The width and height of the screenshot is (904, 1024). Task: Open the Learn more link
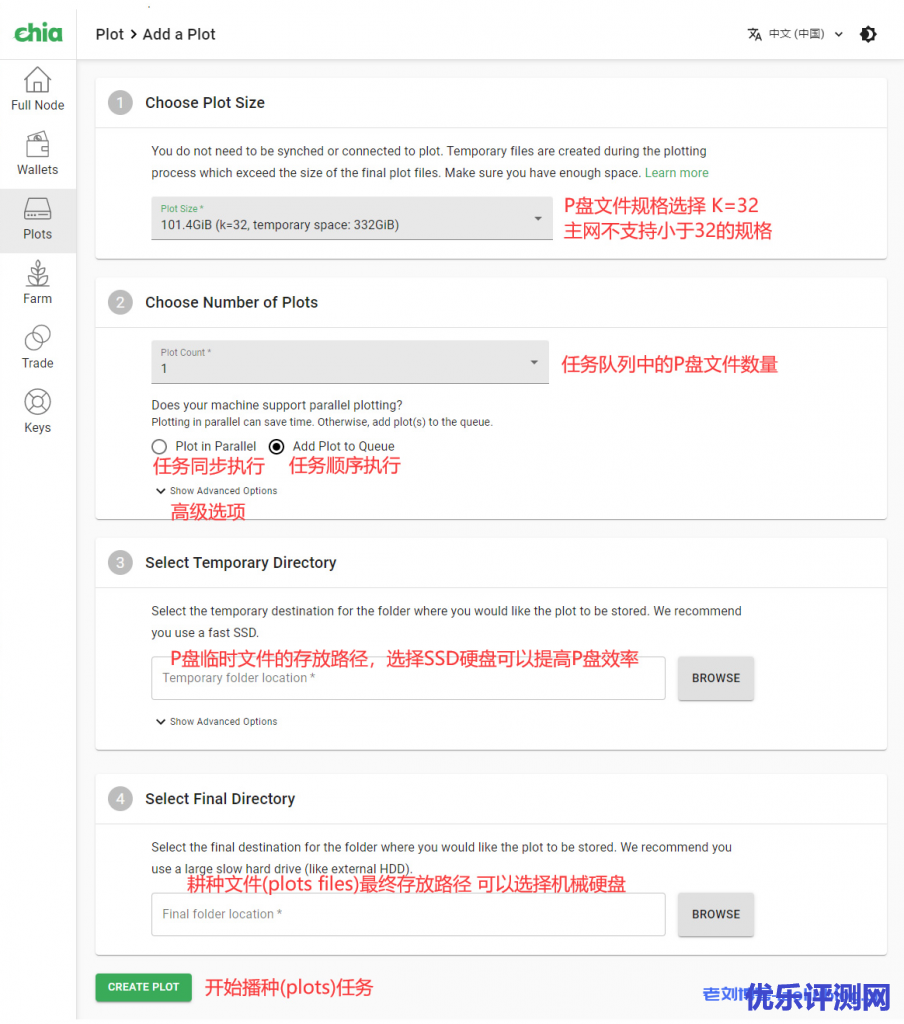677,173
